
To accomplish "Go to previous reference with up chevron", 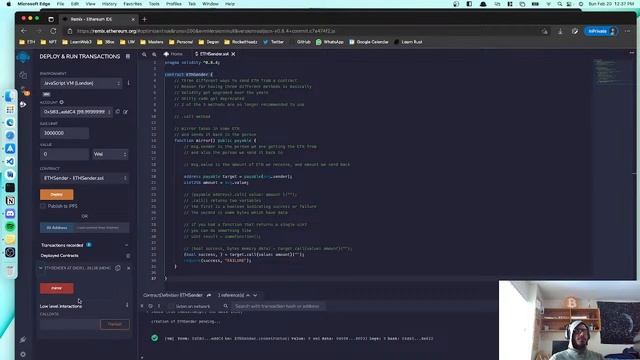I will (x=248, y=295).
